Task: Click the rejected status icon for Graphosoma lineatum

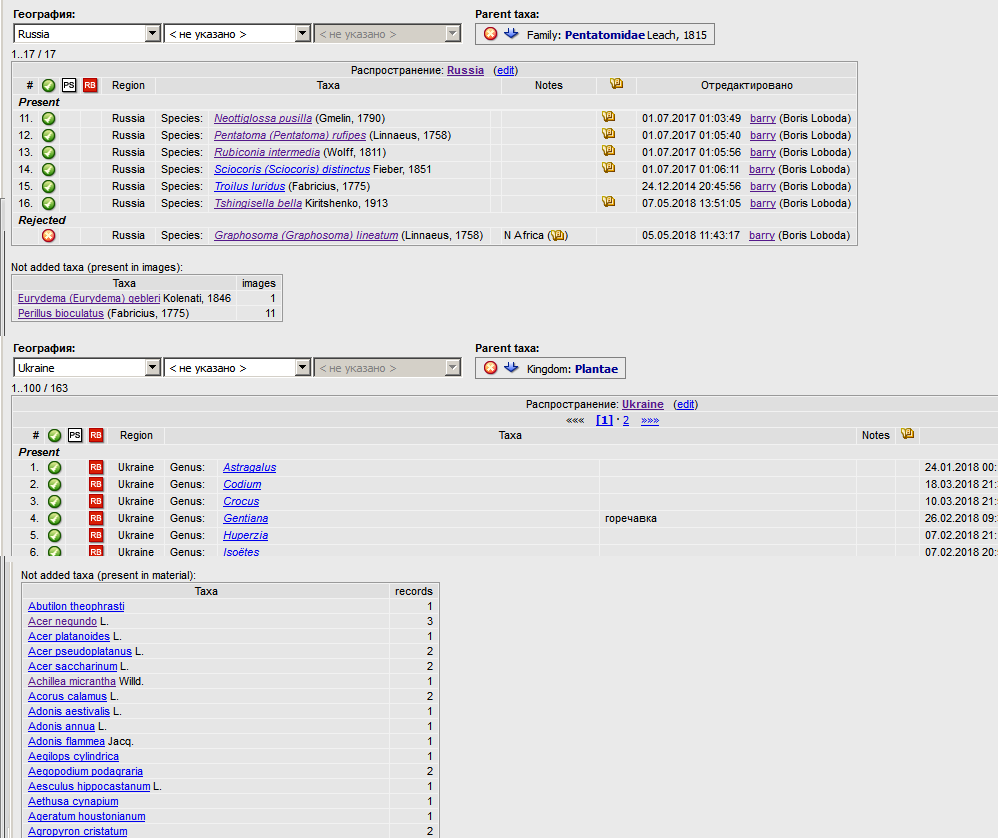Action: (x=48, y=236)
